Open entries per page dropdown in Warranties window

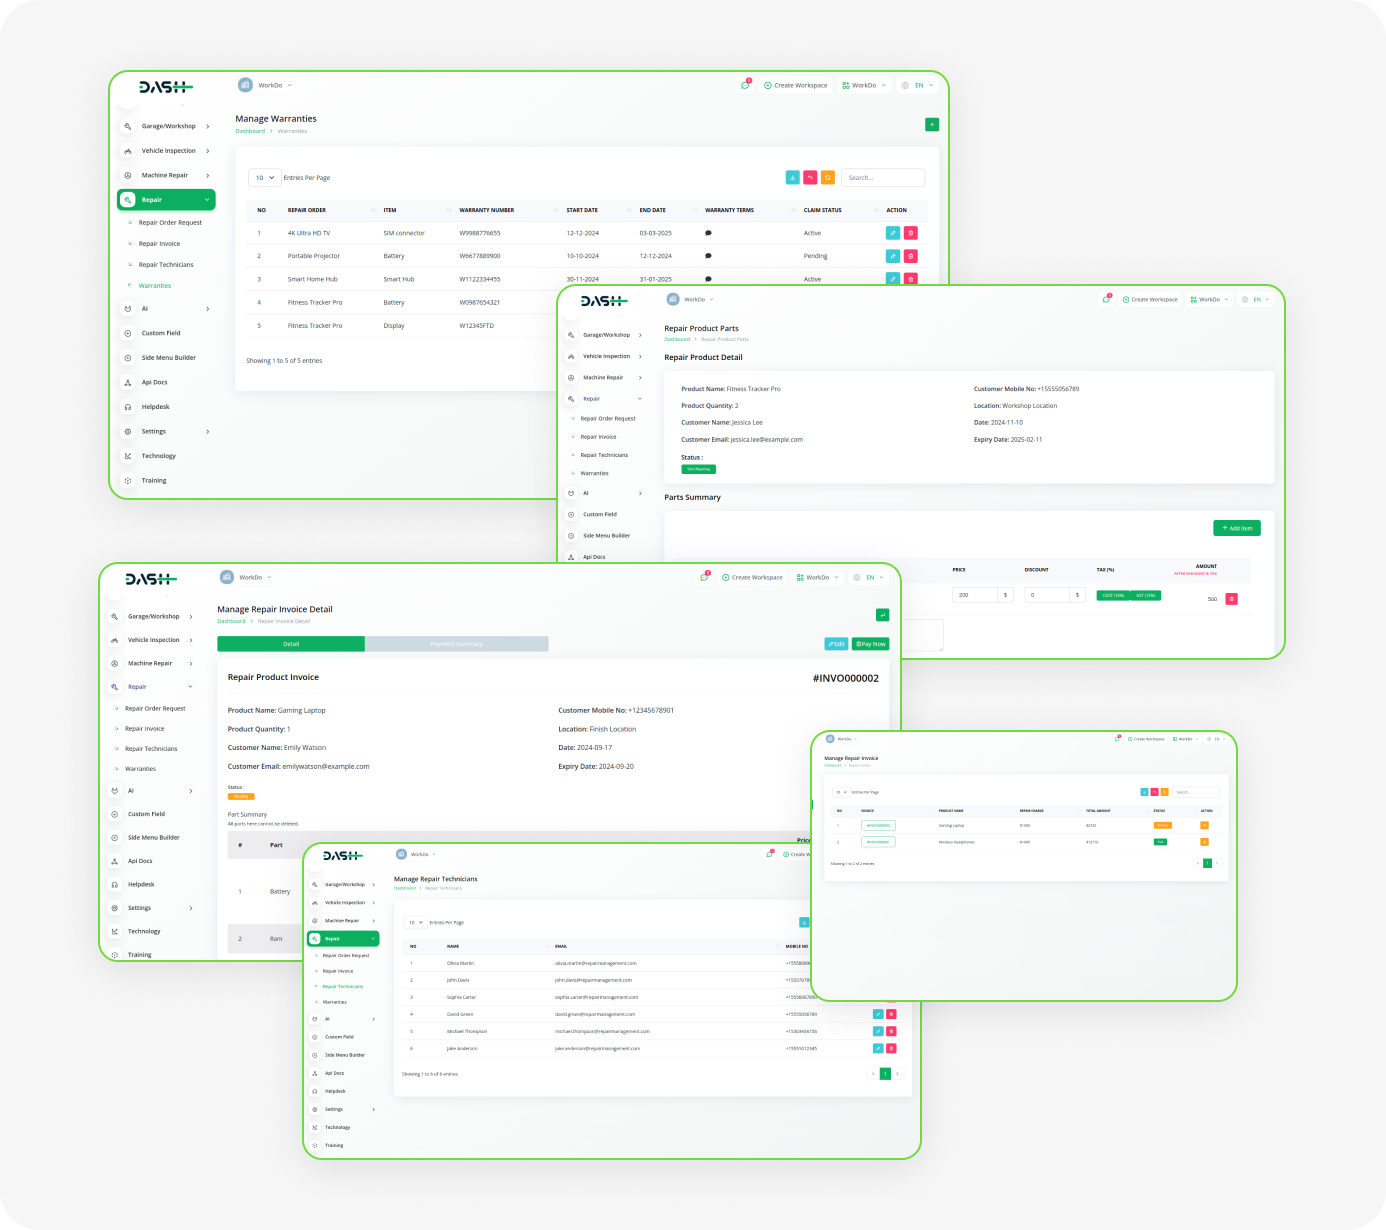pos(265,178)
